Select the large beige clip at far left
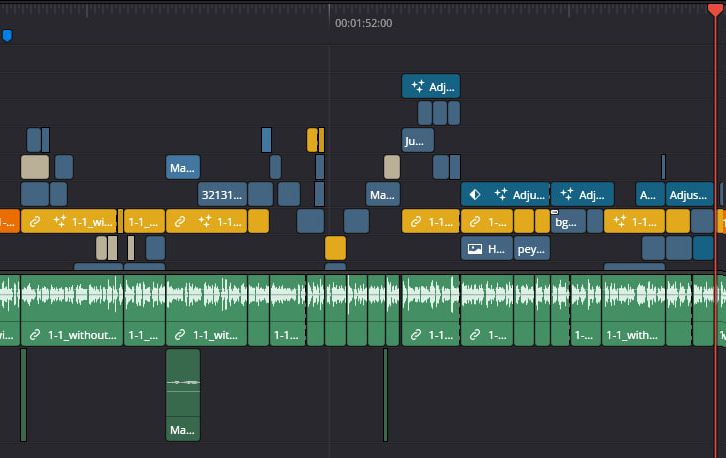This screenshot has height=458, width=726. click(x=35, y=167)
